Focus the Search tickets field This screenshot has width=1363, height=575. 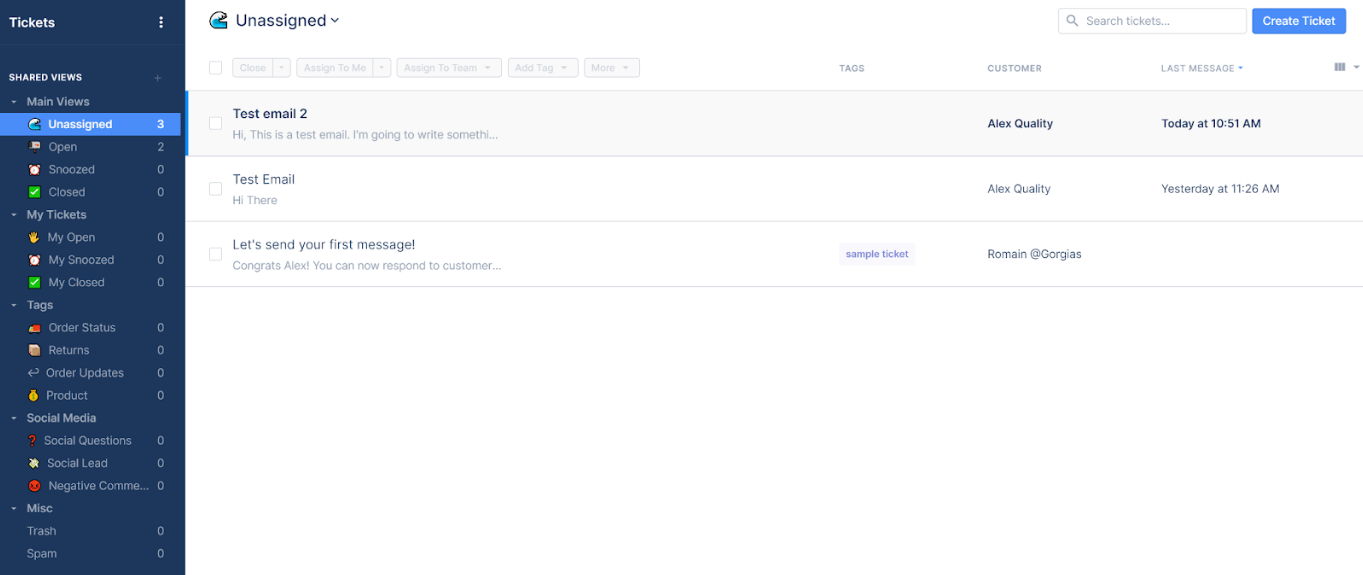[x=1161, y=21]
